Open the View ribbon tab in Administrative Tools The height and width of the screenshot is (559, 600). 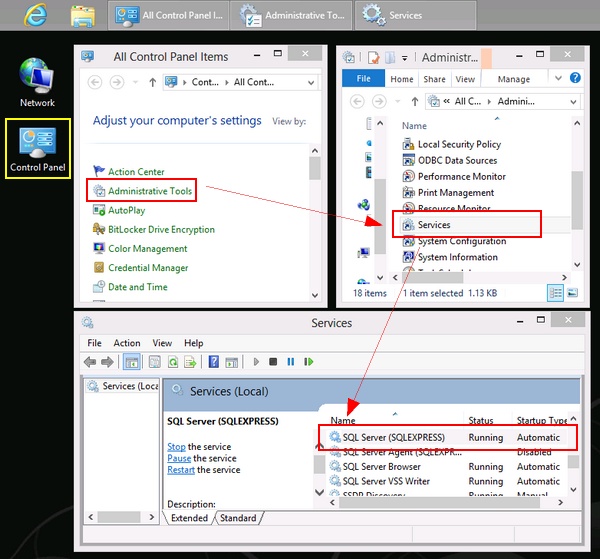[x=465, y=79]
